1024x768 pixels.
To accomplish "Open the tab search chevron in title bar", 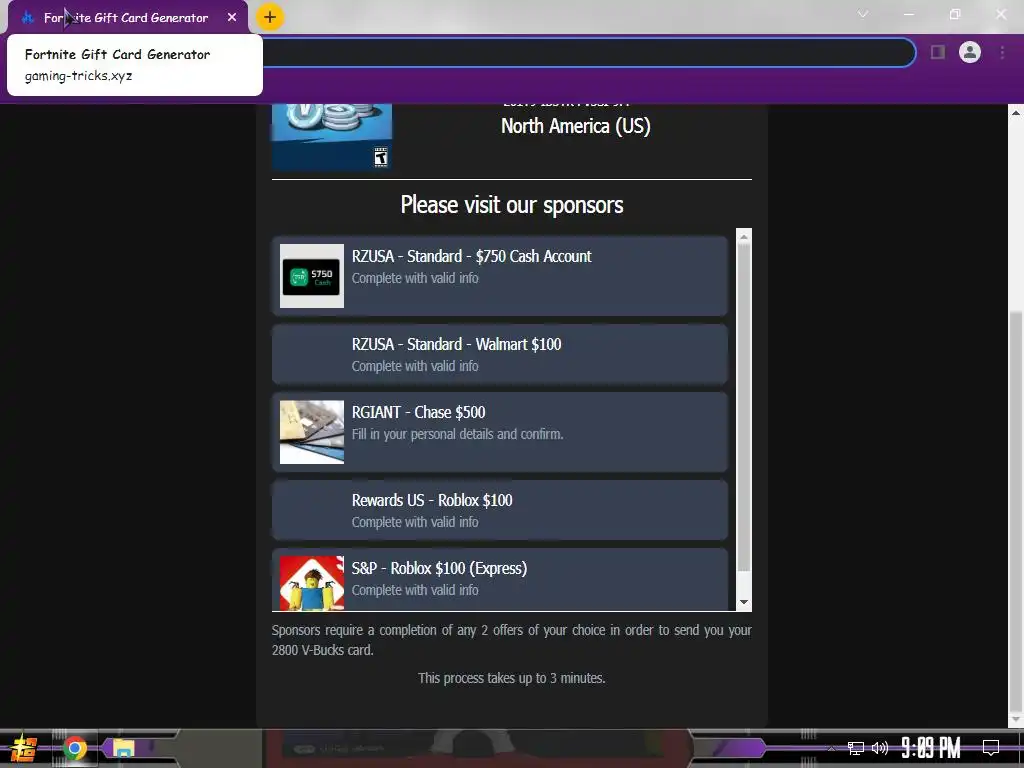I will click(863, 14).
